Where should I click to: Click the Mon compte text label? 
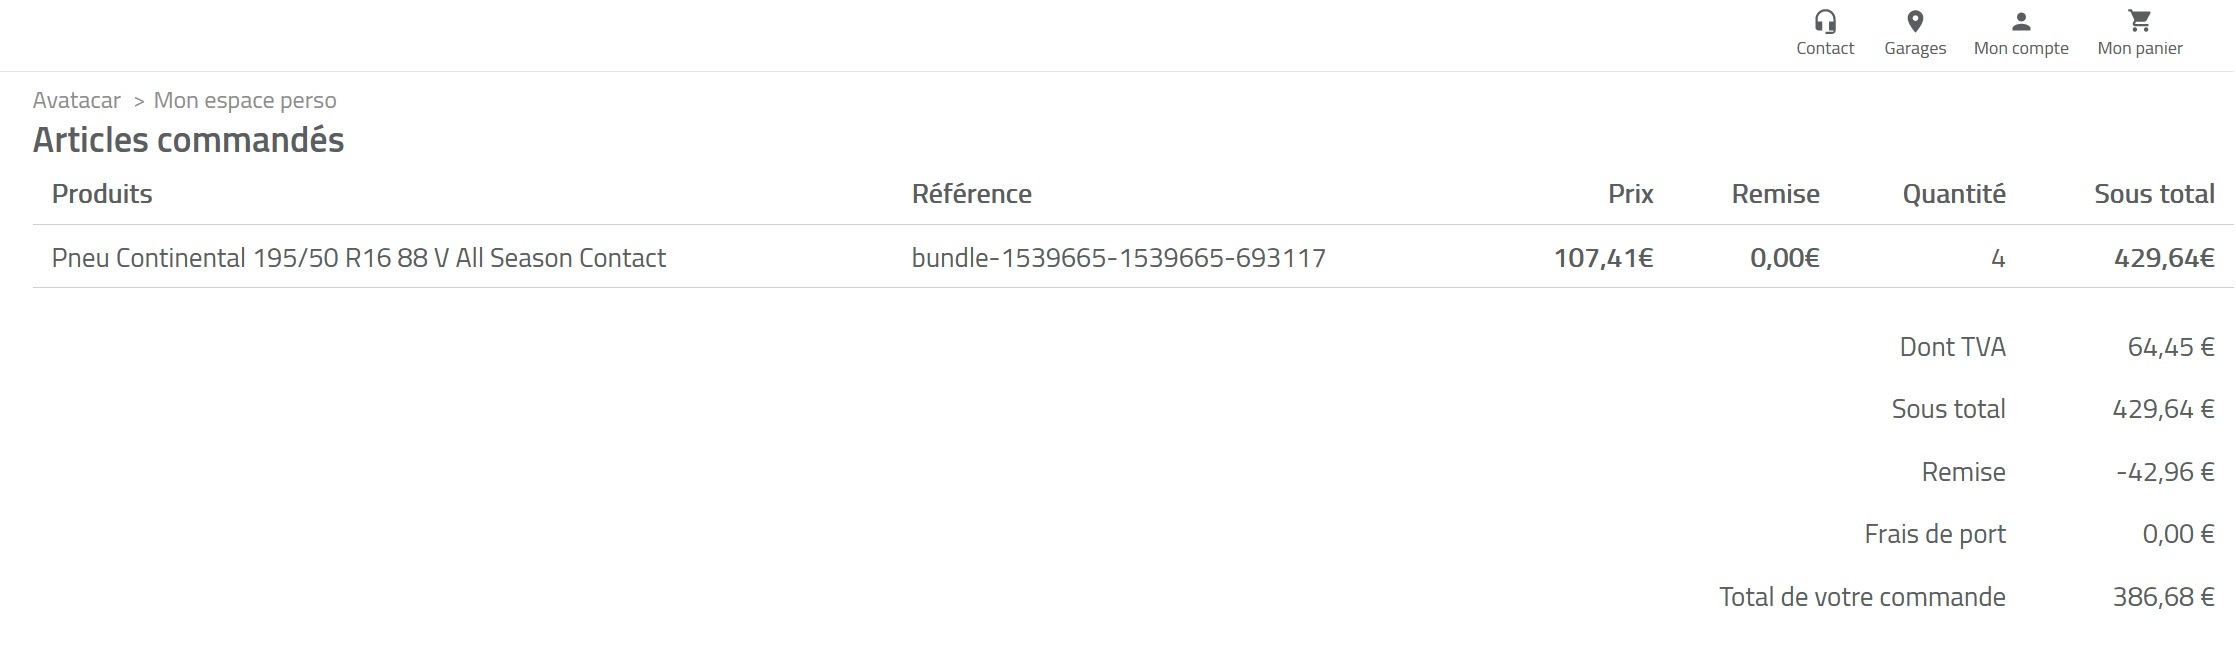pos(2021,48)
